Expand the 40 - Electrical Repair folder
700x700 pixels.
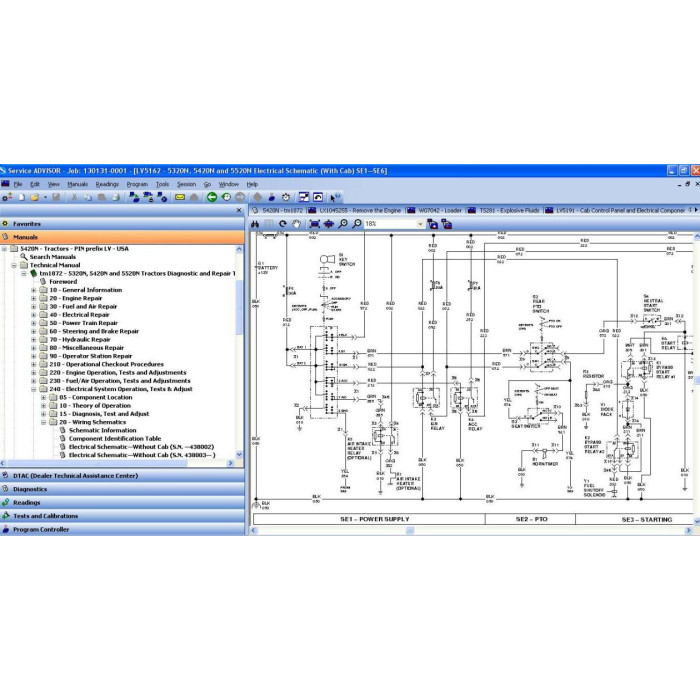tap(33, 315)
